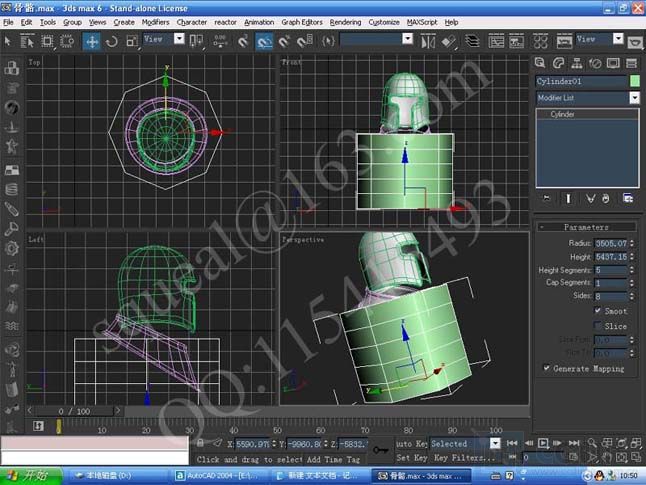Toggle the Smooth checkbox
646x485 pixels.
[x=597, y=310]
